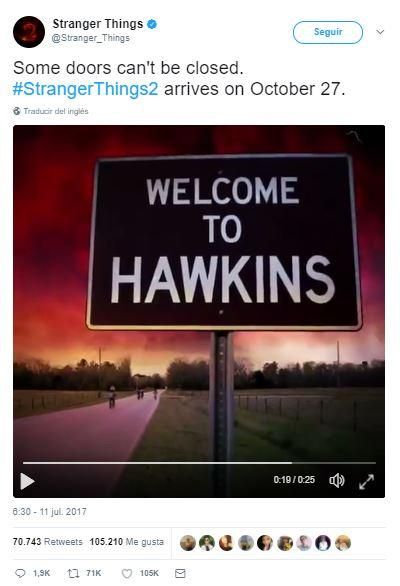
Task: Click the first liker avatar
Action: [188, 543]
